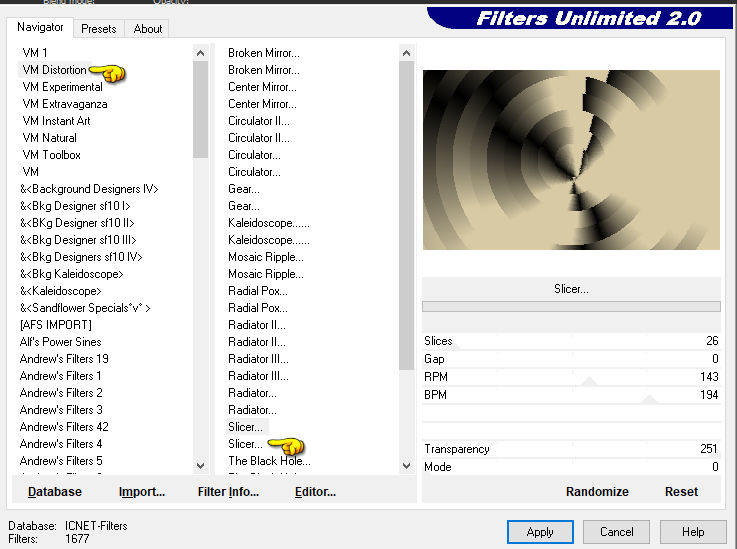Click filter list scroll down arrow
The image size is (737, 549).
406,466
